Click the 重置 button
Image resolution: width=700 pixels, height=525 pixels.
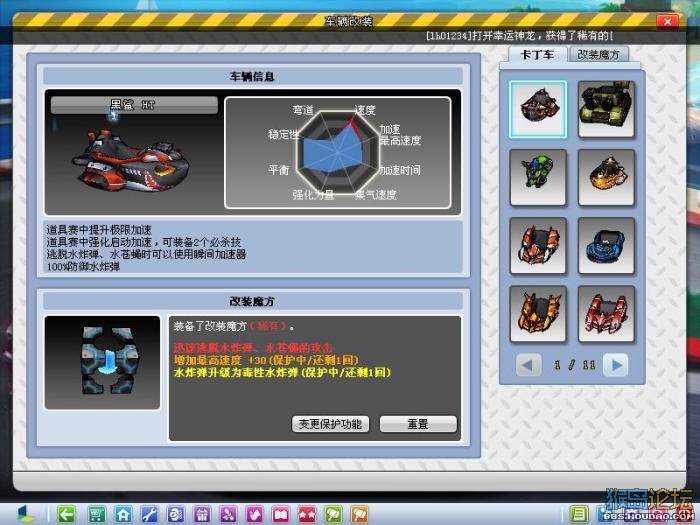click(x=418, y=424)
